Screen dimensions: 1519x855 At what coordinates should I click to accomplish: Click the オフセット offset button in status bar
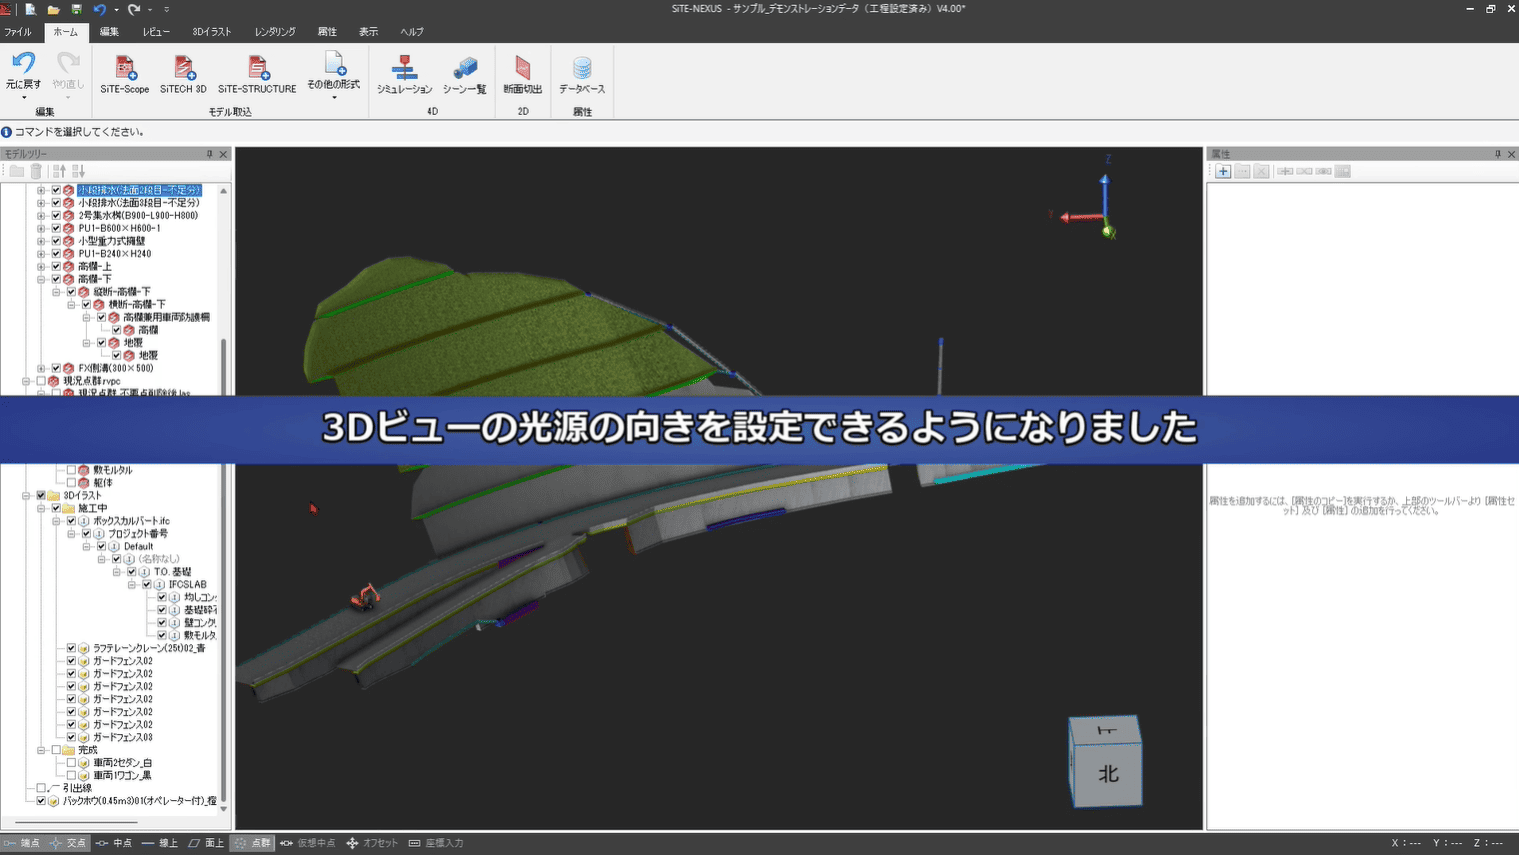tap(372, 843)
